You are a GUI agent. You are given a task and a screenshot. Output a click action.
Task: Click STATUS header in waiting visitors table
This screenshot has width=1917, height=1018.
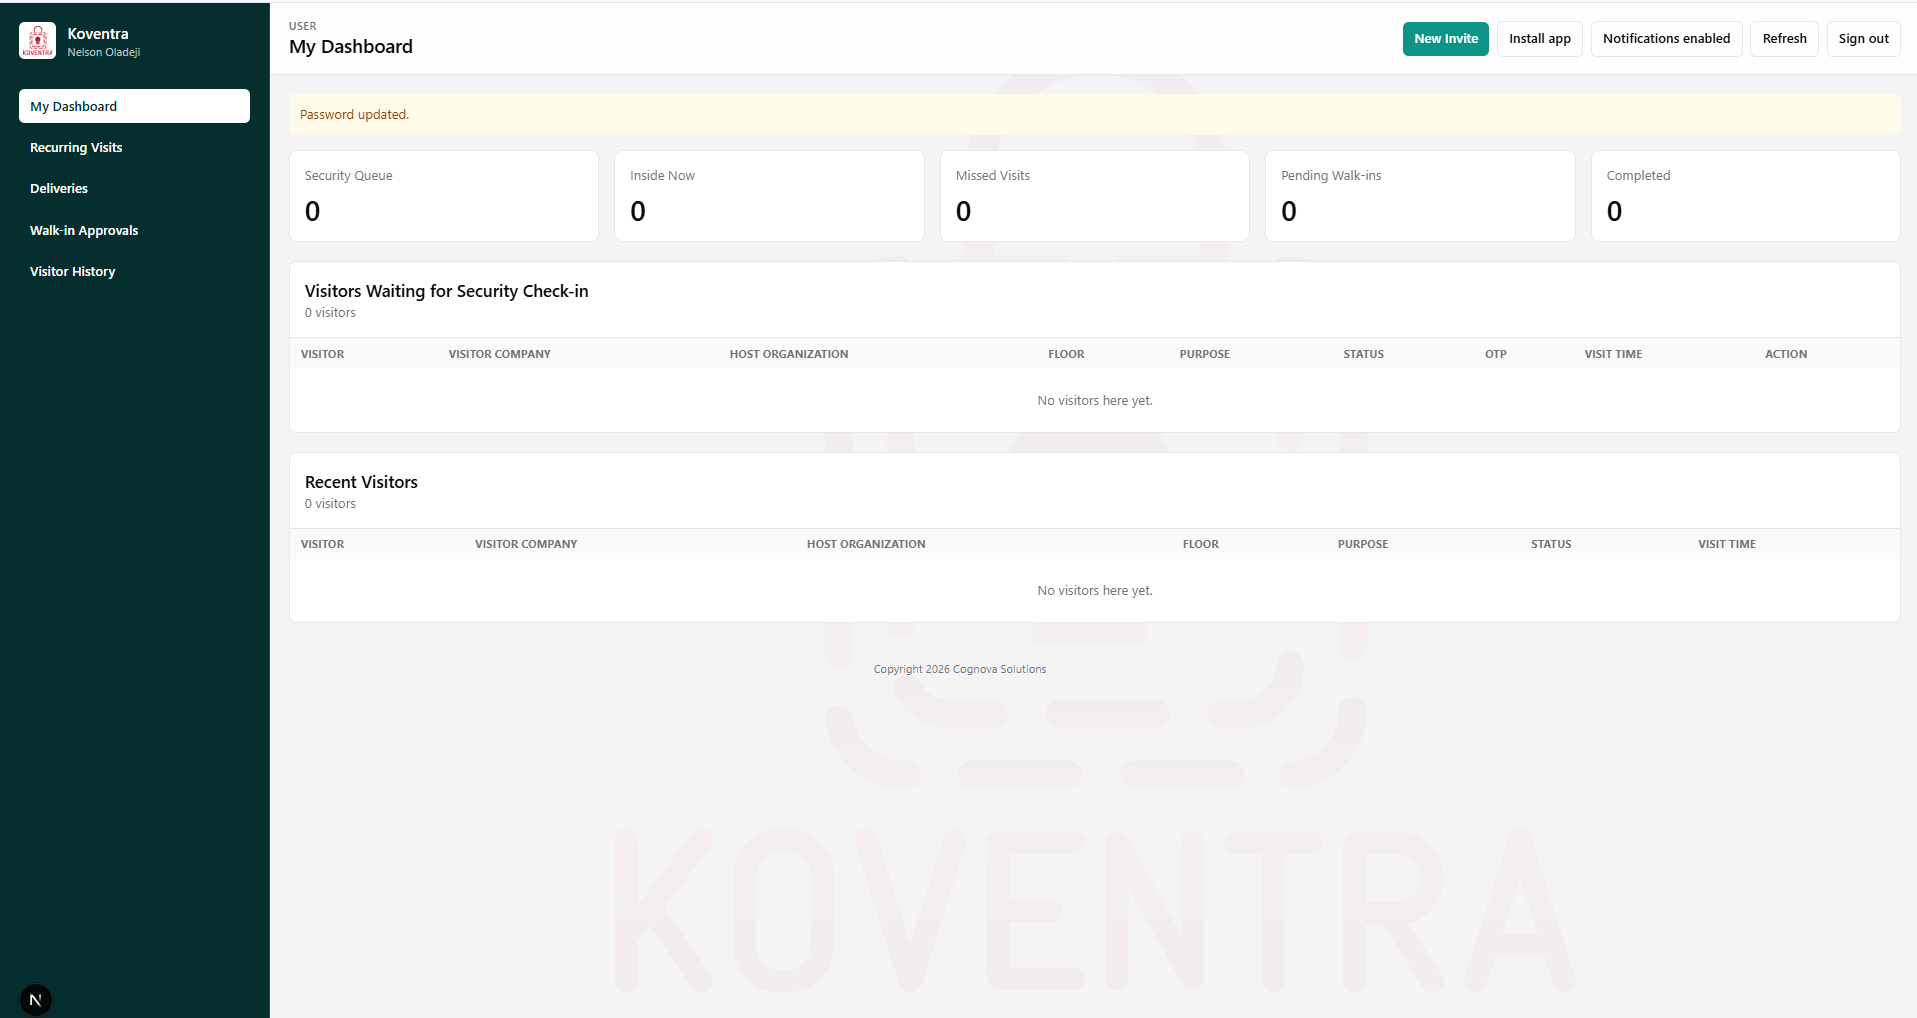point(1363,354)
